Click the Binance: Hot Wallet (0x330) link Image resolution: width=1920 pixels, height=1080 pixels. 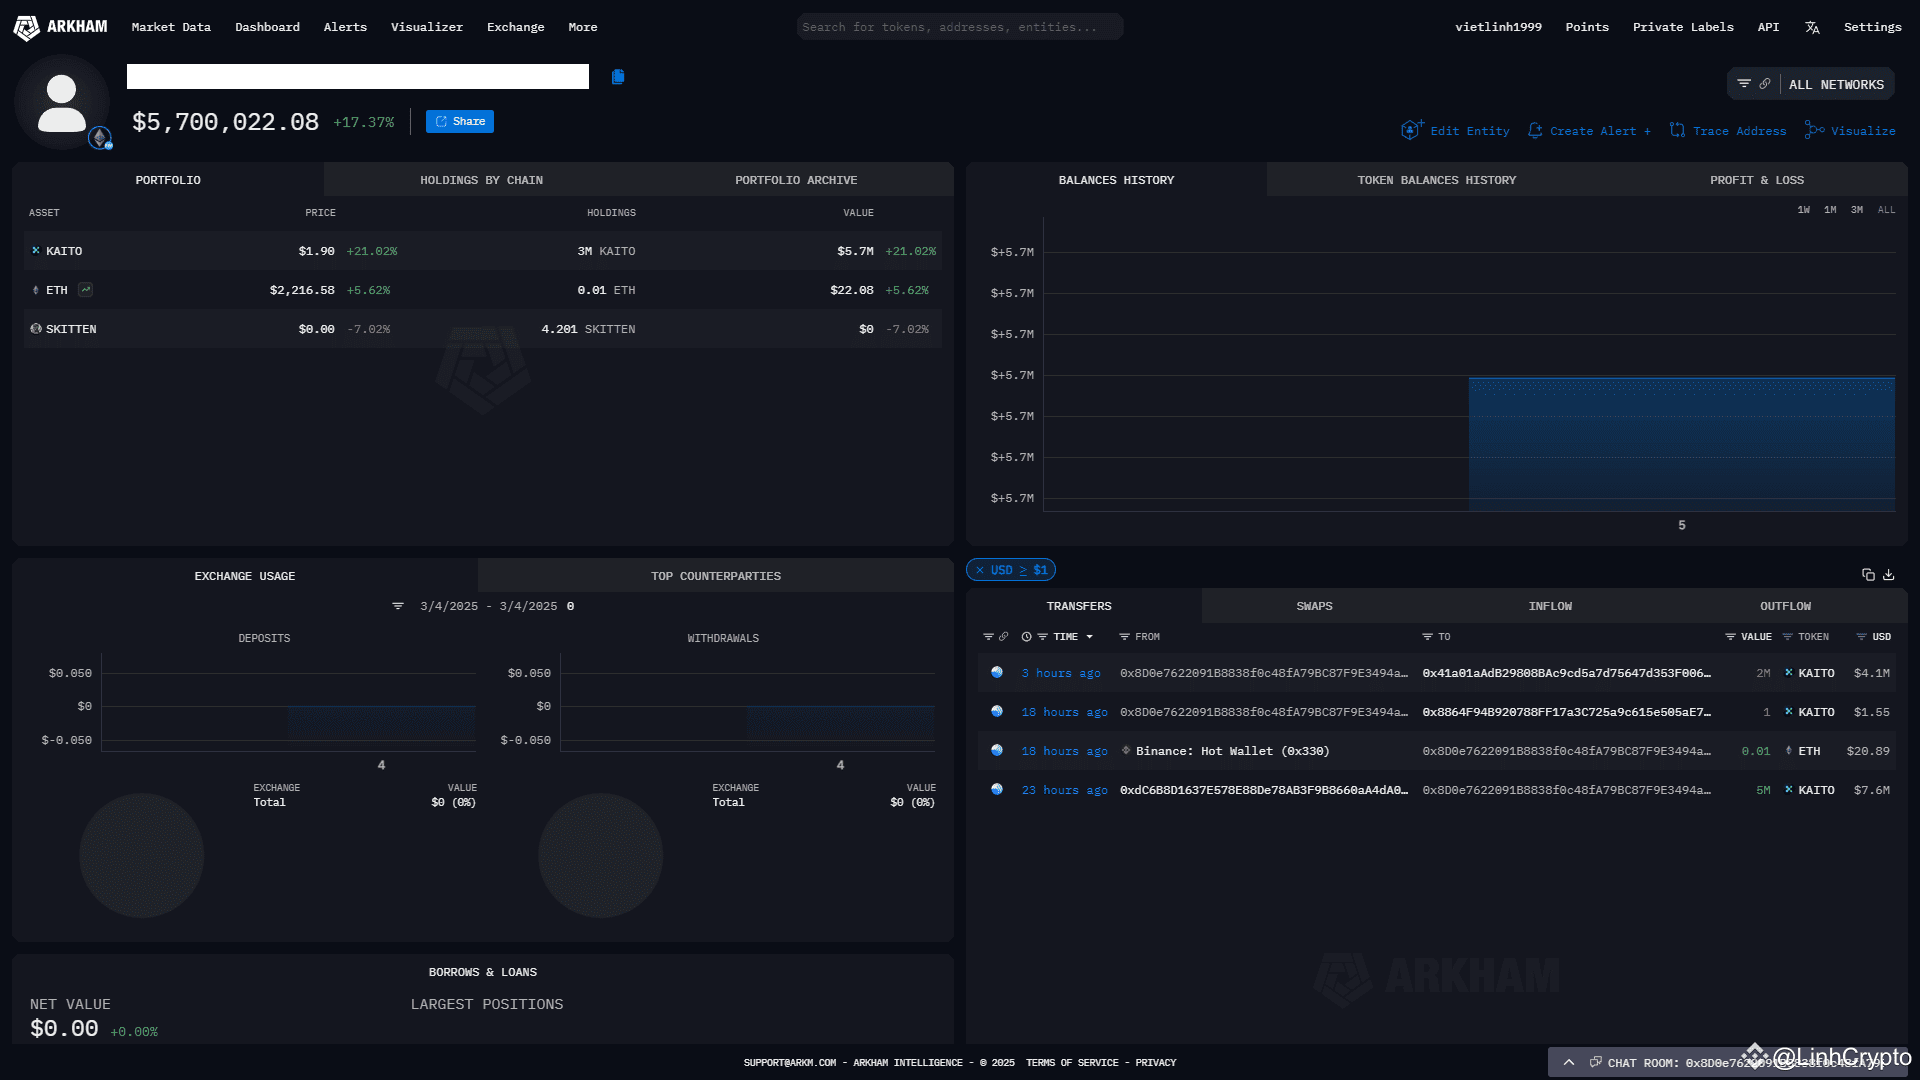pos(1233,751)
